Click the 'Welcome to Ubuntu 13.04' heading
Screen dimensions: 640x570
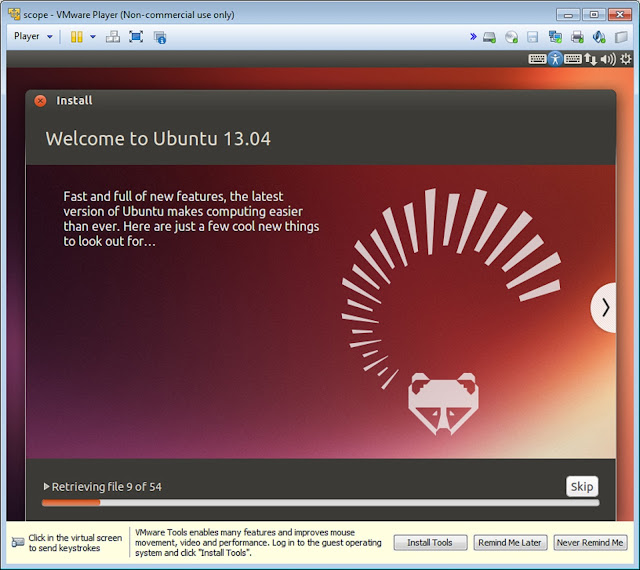tap(158, 139)
